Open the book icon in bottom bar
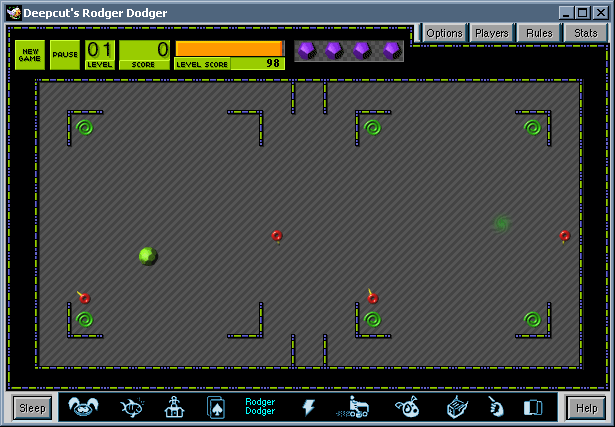Image resolution: width=615 pixels, height=427 pixels. 533,407
